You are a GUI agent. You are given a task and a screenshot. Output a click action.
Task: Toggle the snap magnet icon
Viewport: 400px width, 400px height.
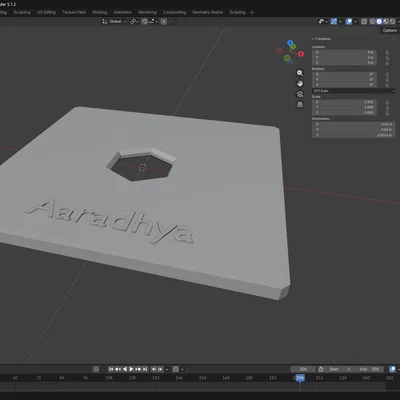pos(144,21)
